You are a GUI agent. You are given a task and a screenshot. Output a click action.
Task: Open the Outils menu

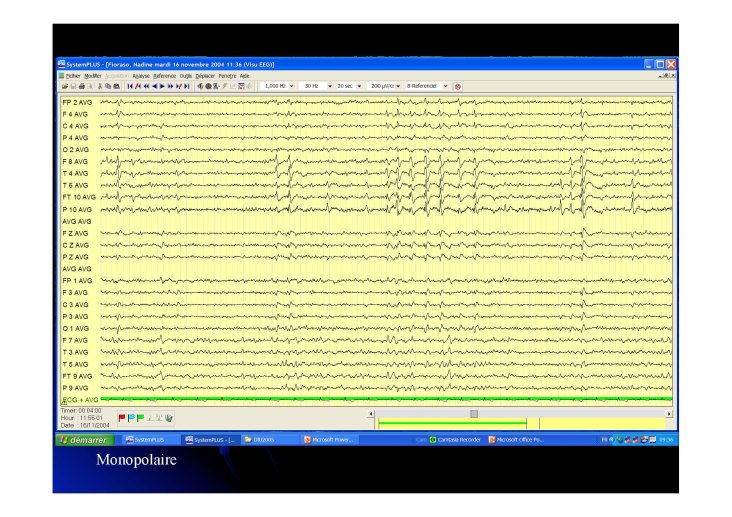185,76
